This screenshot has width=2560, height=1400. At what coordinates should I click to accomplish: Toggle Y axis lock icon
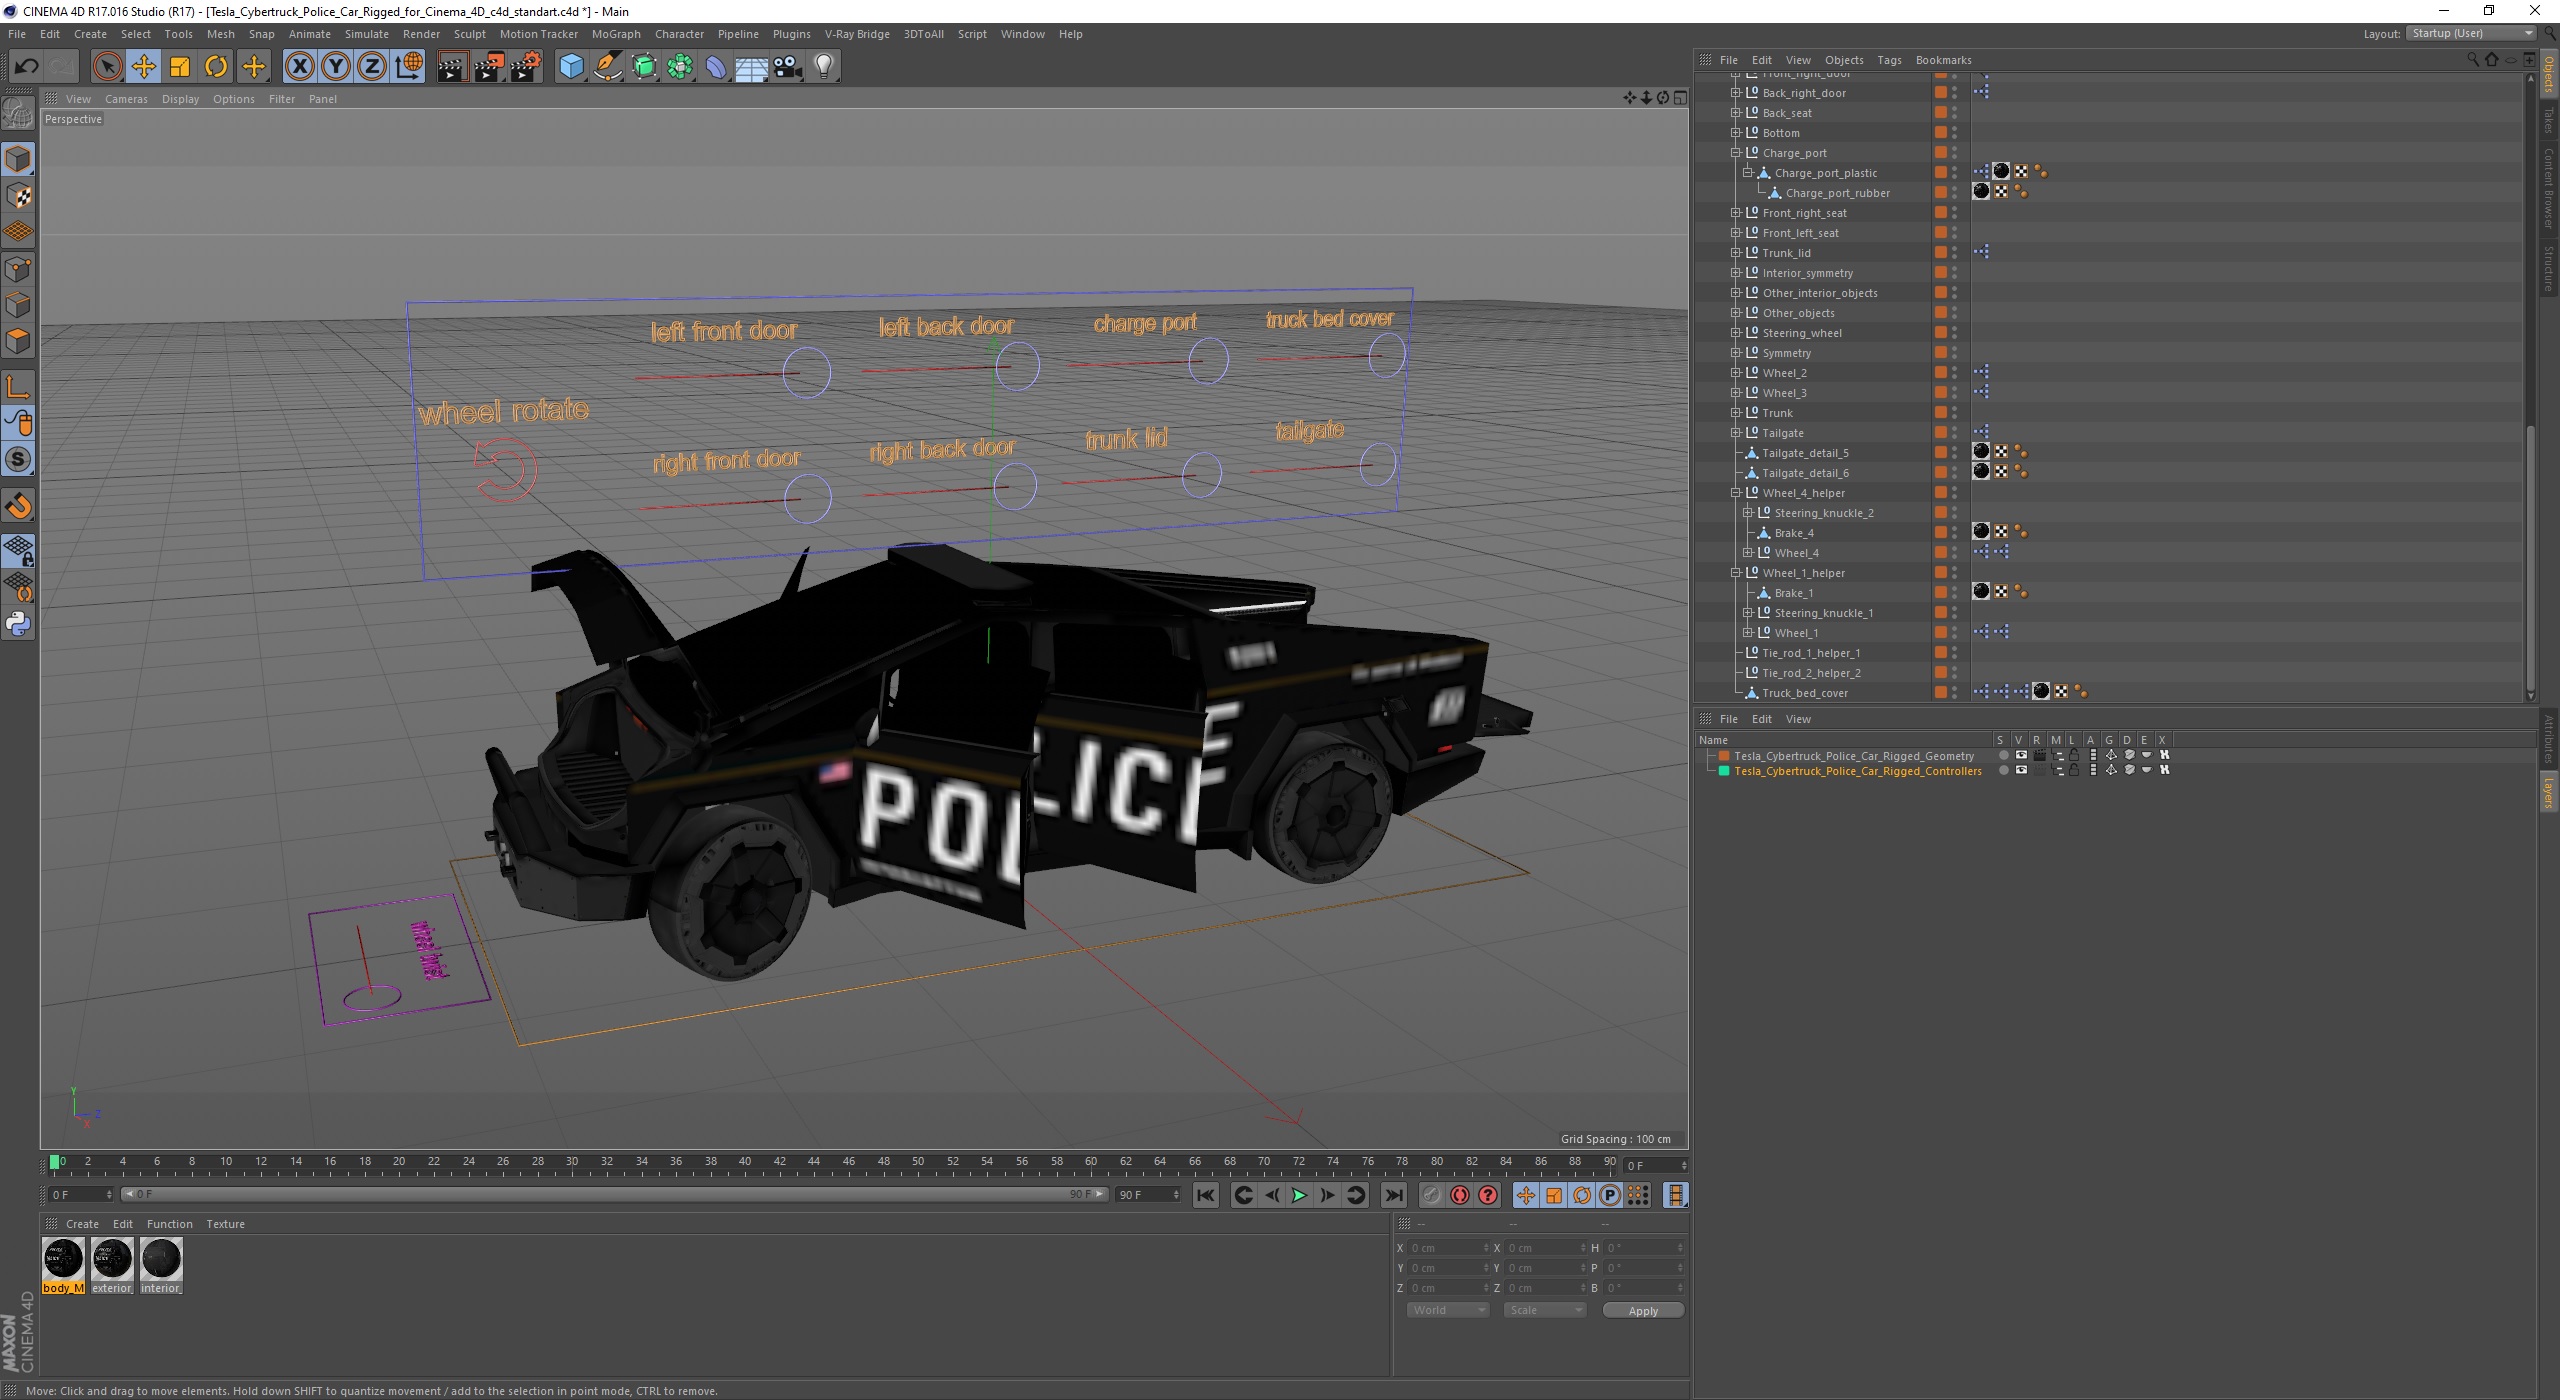(336, 67)
